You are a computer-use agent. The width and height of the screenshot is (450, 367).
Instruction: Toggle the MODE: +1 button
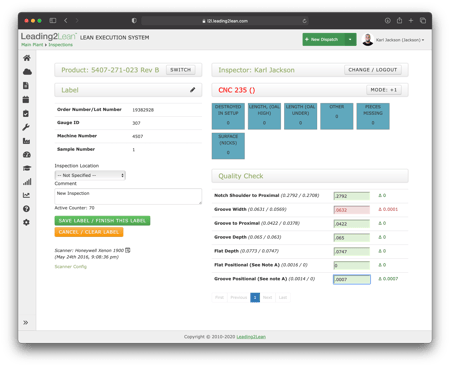[384, 90]
